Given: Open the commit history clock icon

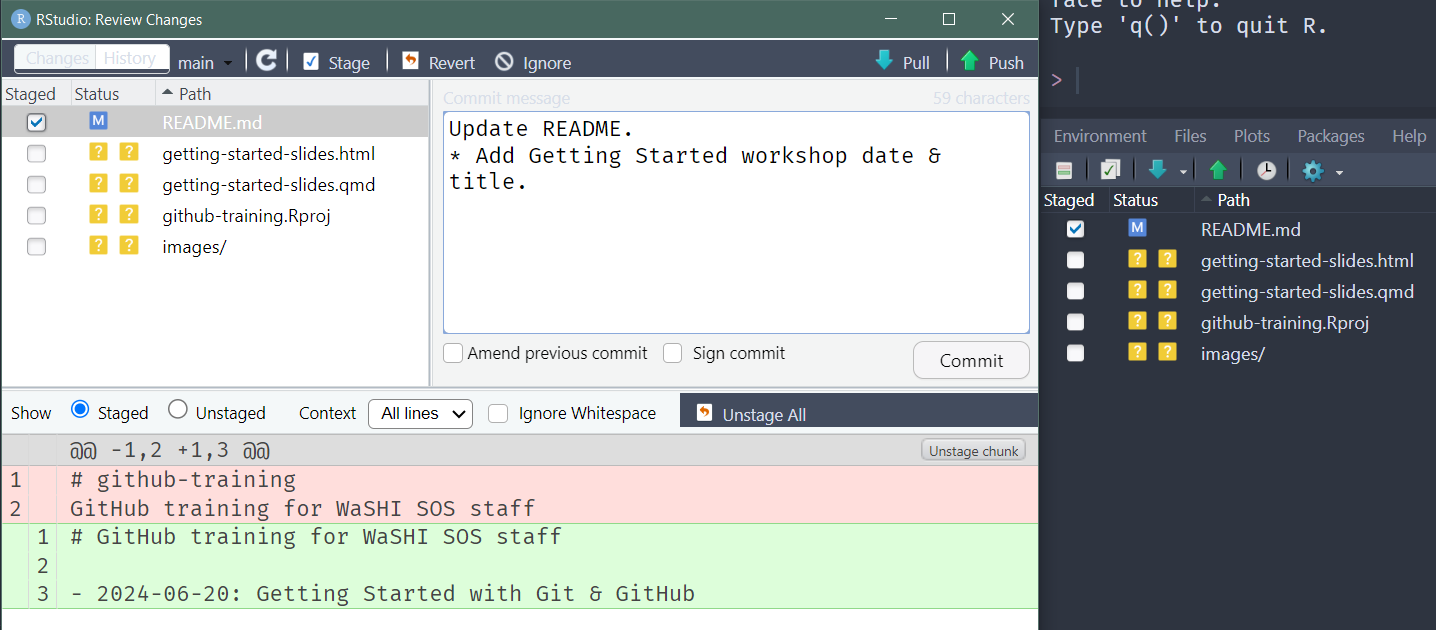Looking at the screenshot, I should pos(1266,170).
